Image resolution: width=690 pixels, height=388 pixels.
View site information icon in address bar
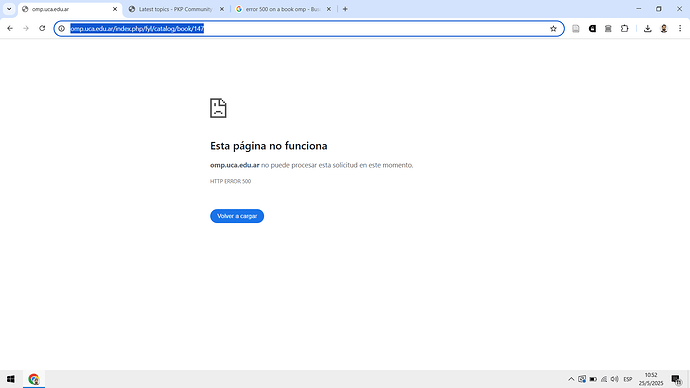(x=62, y=29)
